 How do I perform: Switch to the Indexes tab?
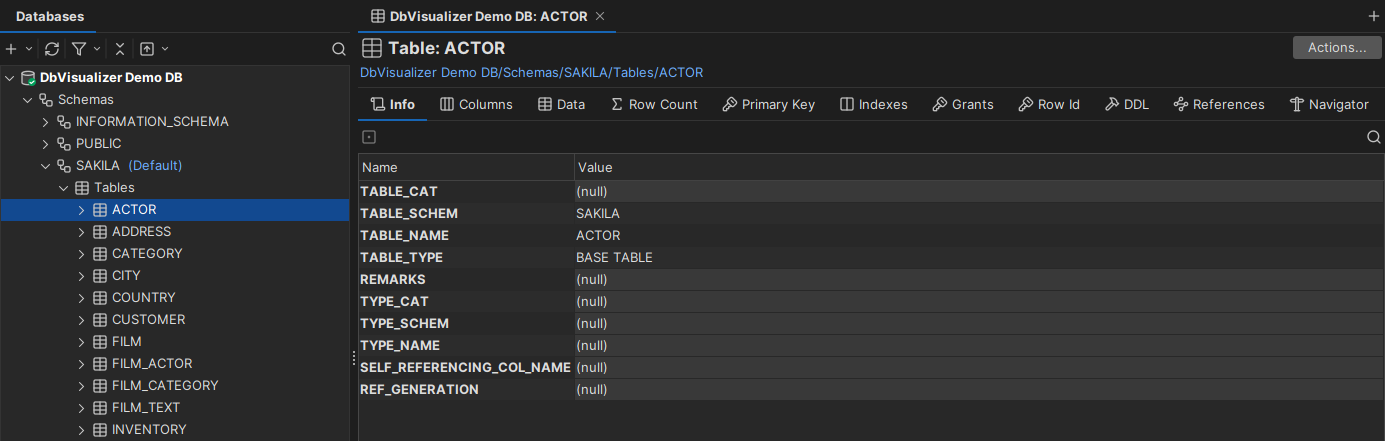[x=874, y=104]
